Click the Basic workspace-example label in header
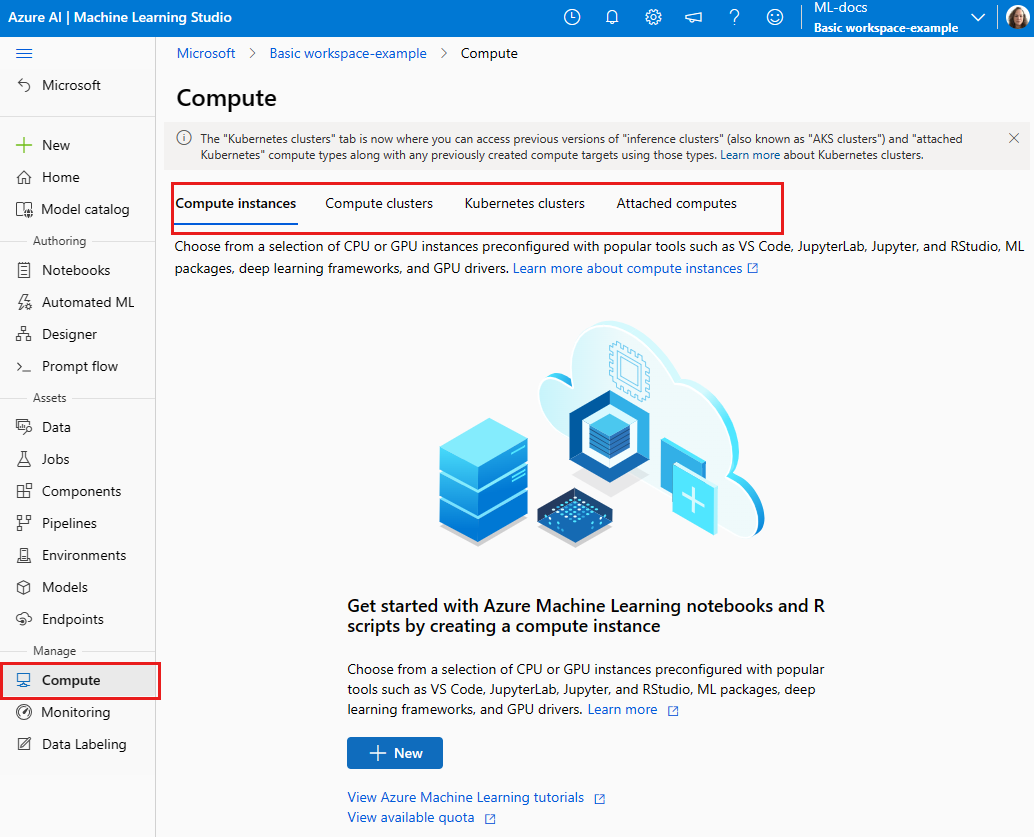Screen dimensions: 1034x837 click(886, 28)
